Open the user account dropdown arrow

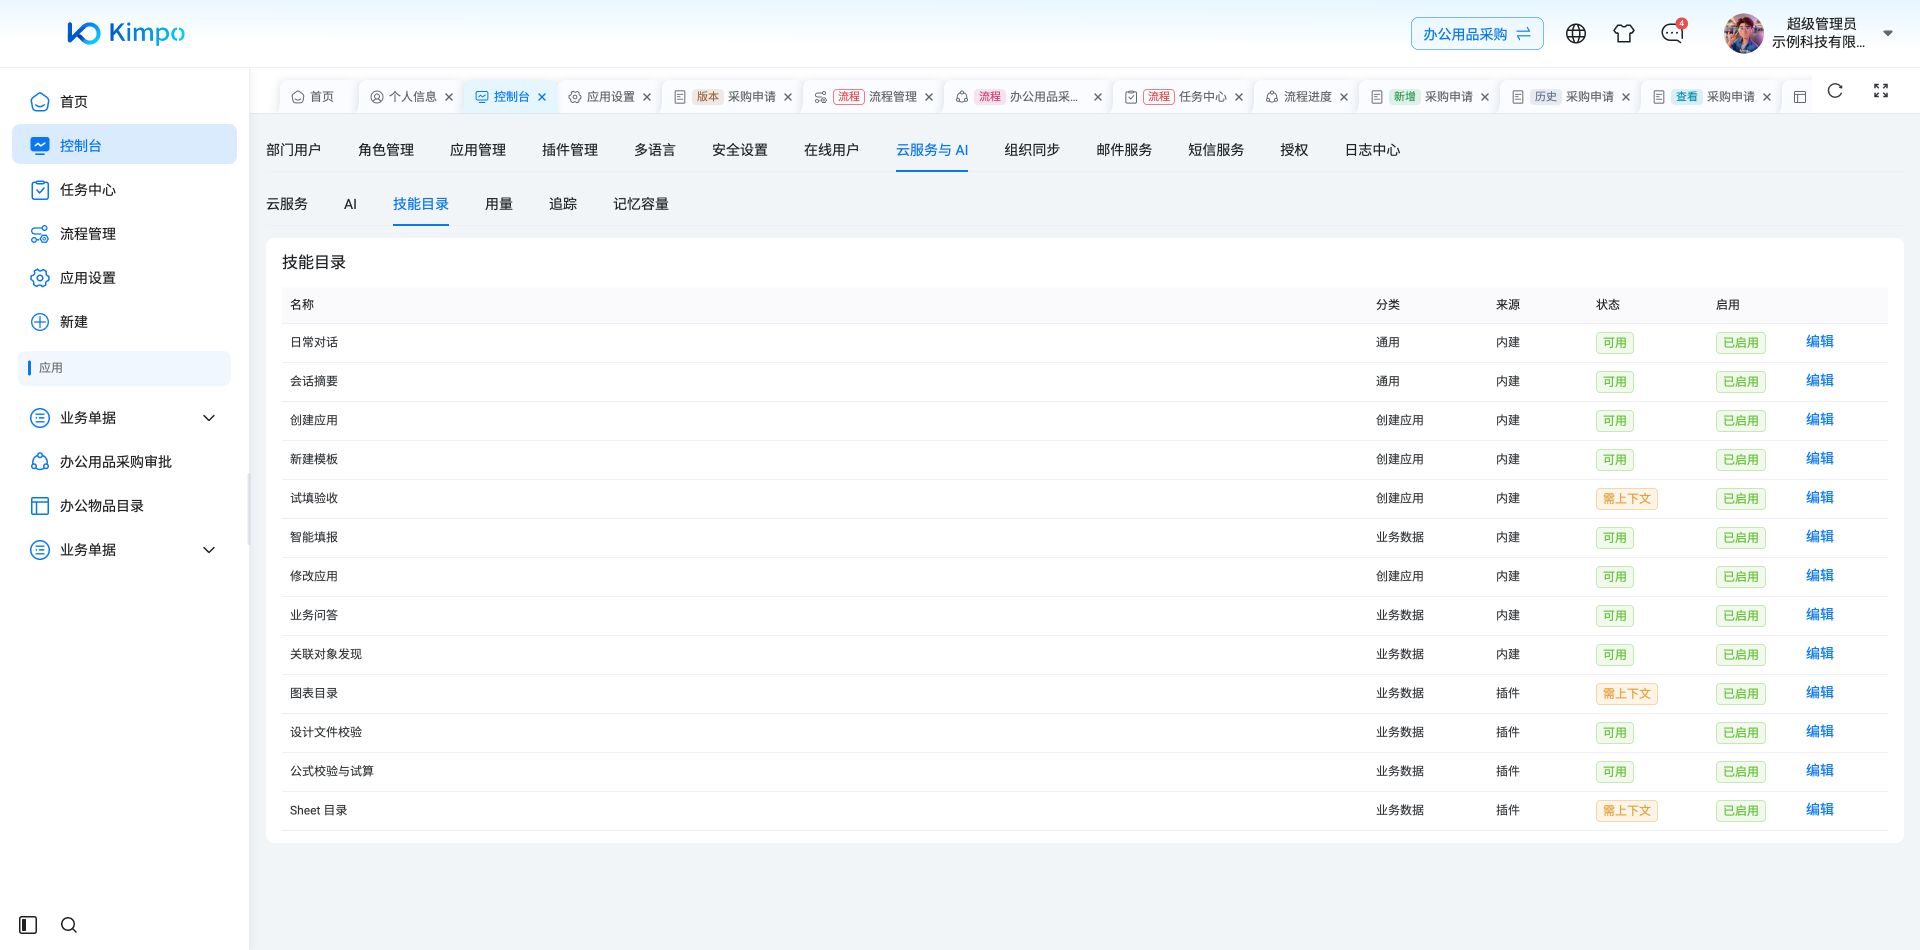(1888, 33)
